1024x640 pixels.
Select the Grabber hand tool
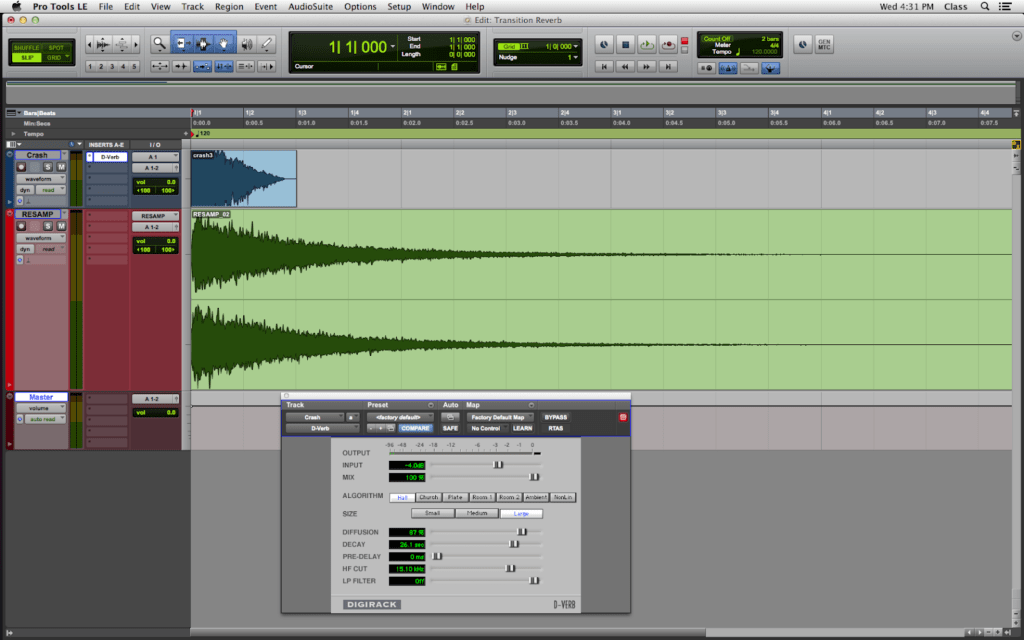click(x=224, y=44)
